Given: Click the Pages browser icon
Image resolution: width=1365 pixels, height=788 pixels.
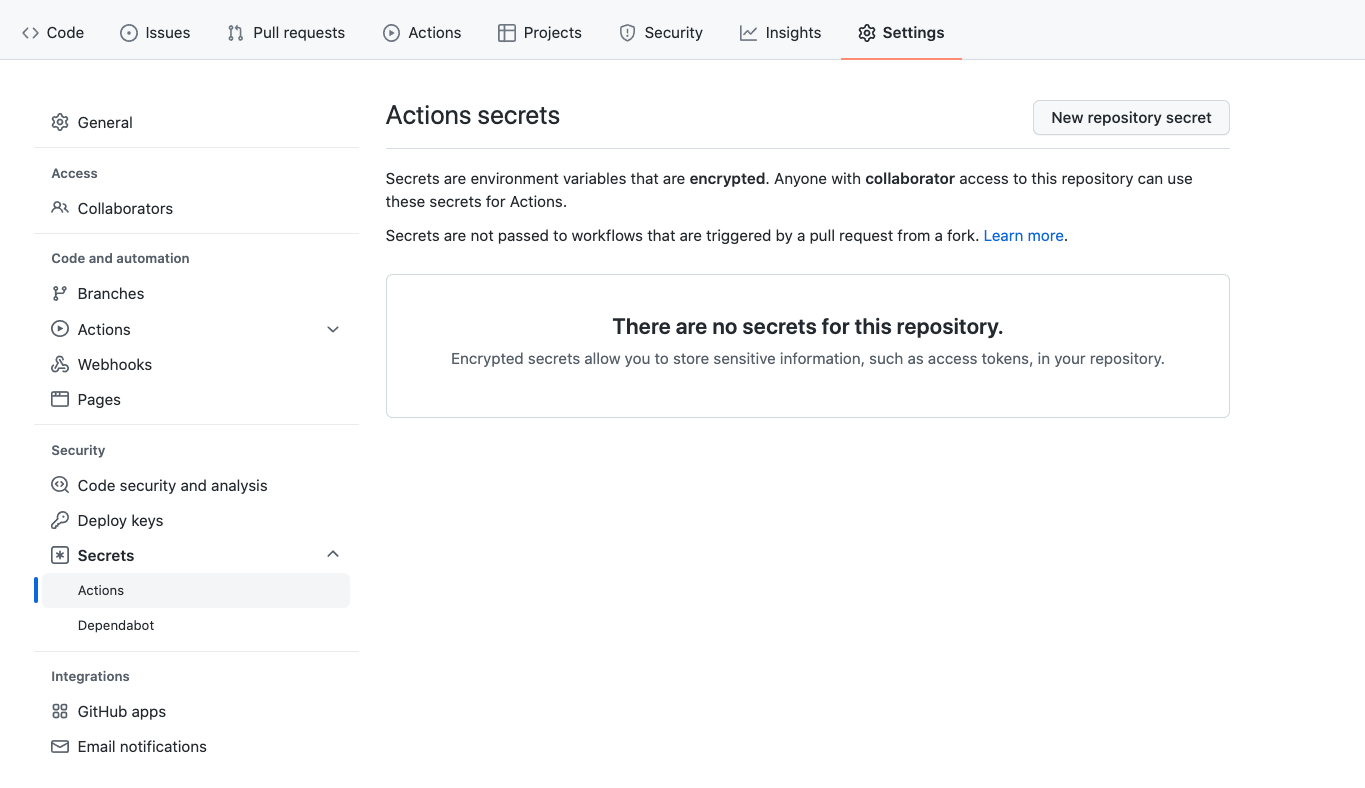Looking at the screenshot, I should coord(60,399).
